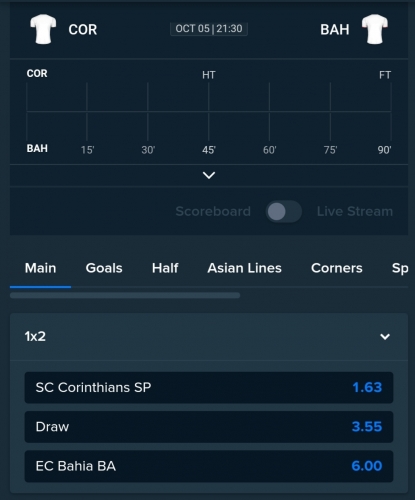Switch to the Goals tab
This screenshot has height=500, width=415.
click(x=104, y=268)
